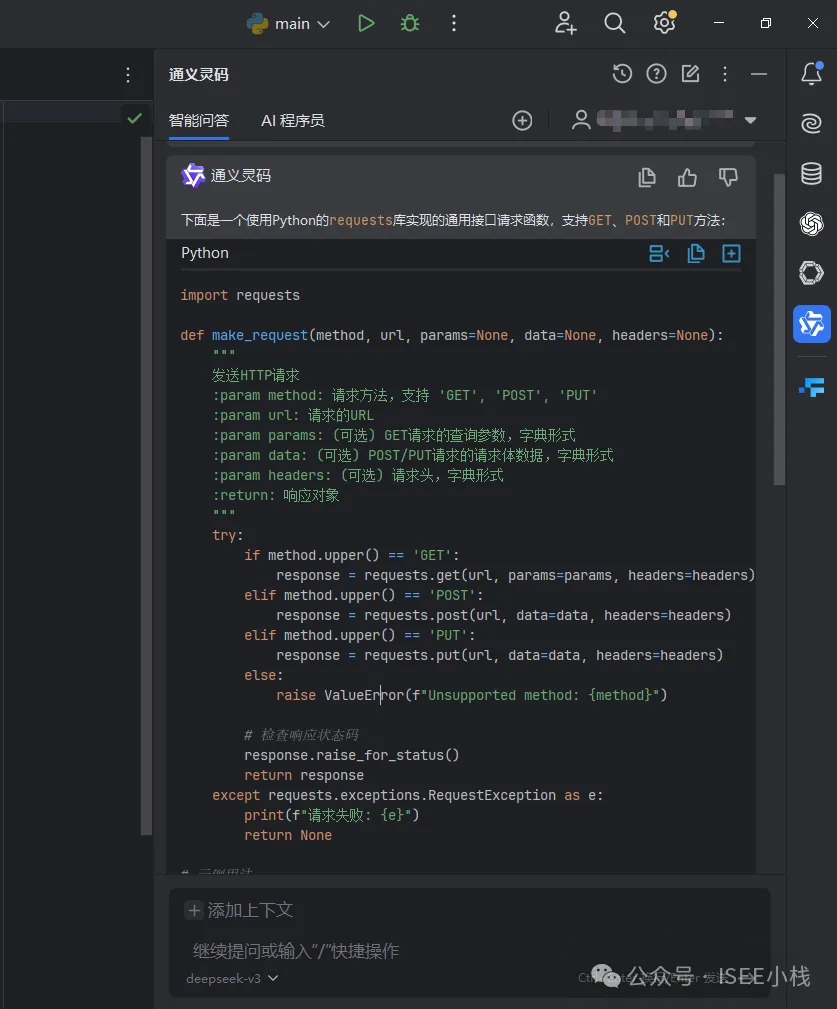Screen dimensions: 837x1009
Task: Click the Python language label
Action: pos(205,253)
